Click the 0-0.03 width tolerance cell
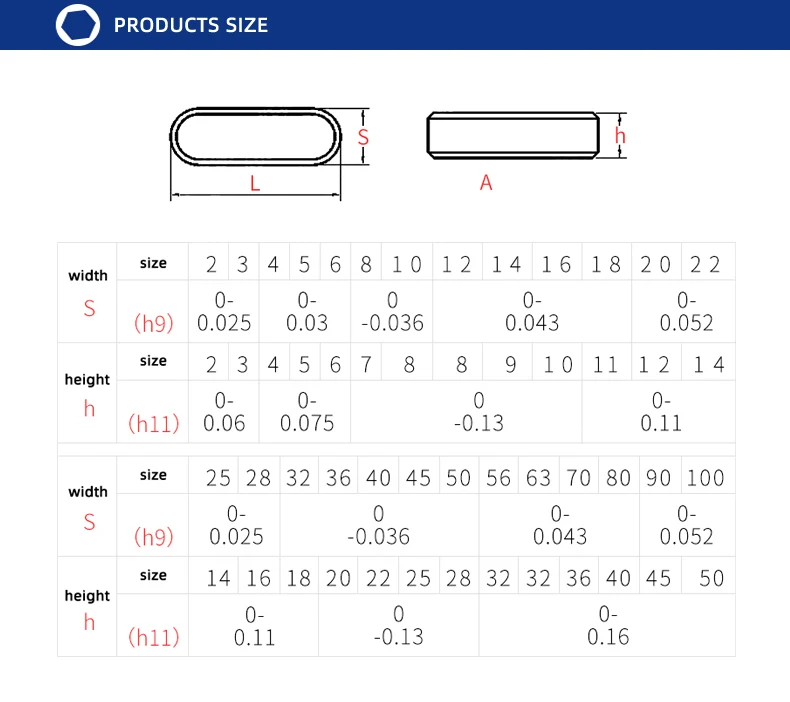Screen dimensions: 790x702 click(x=305, y=311)
